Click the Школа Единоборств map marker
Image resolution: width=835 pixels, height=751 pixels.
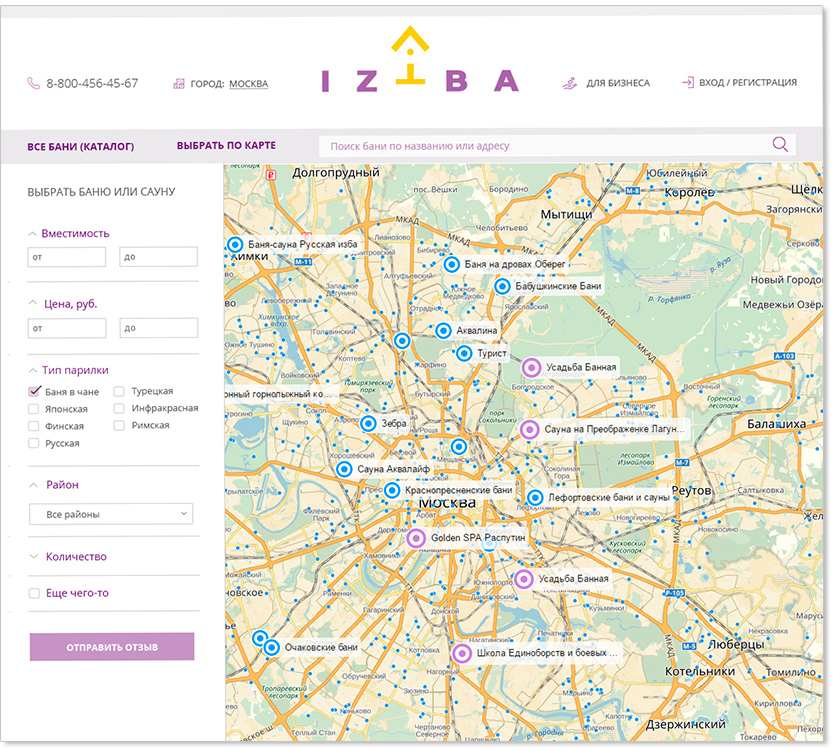(x=462, y=654)
